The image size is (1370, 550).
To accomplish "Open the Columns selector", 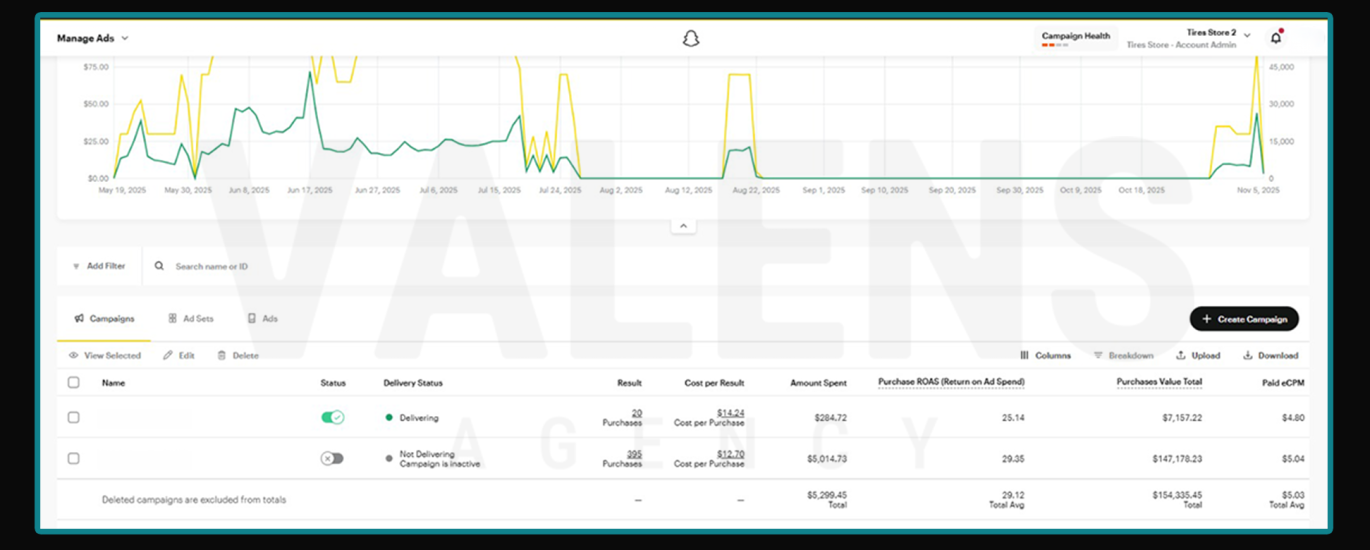I will click(1045, 355).
